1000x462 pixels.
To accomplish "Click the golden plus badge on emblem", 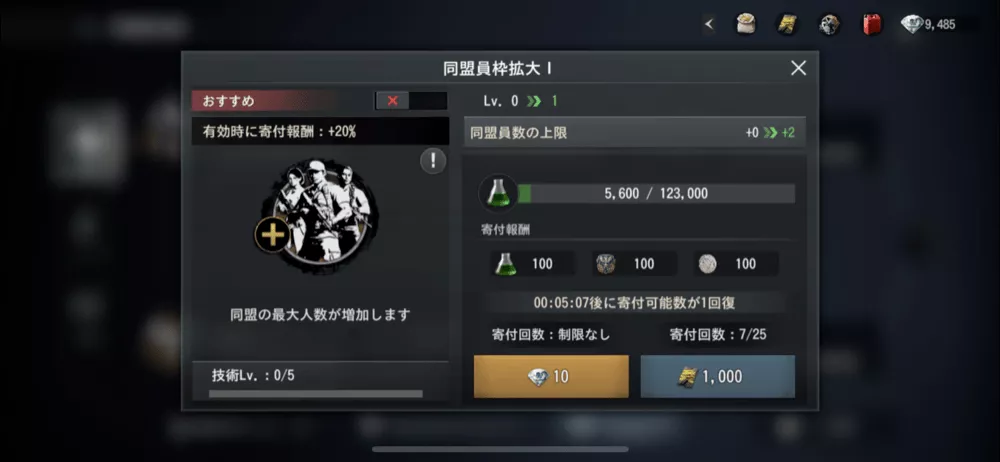I will click(272, 235).
